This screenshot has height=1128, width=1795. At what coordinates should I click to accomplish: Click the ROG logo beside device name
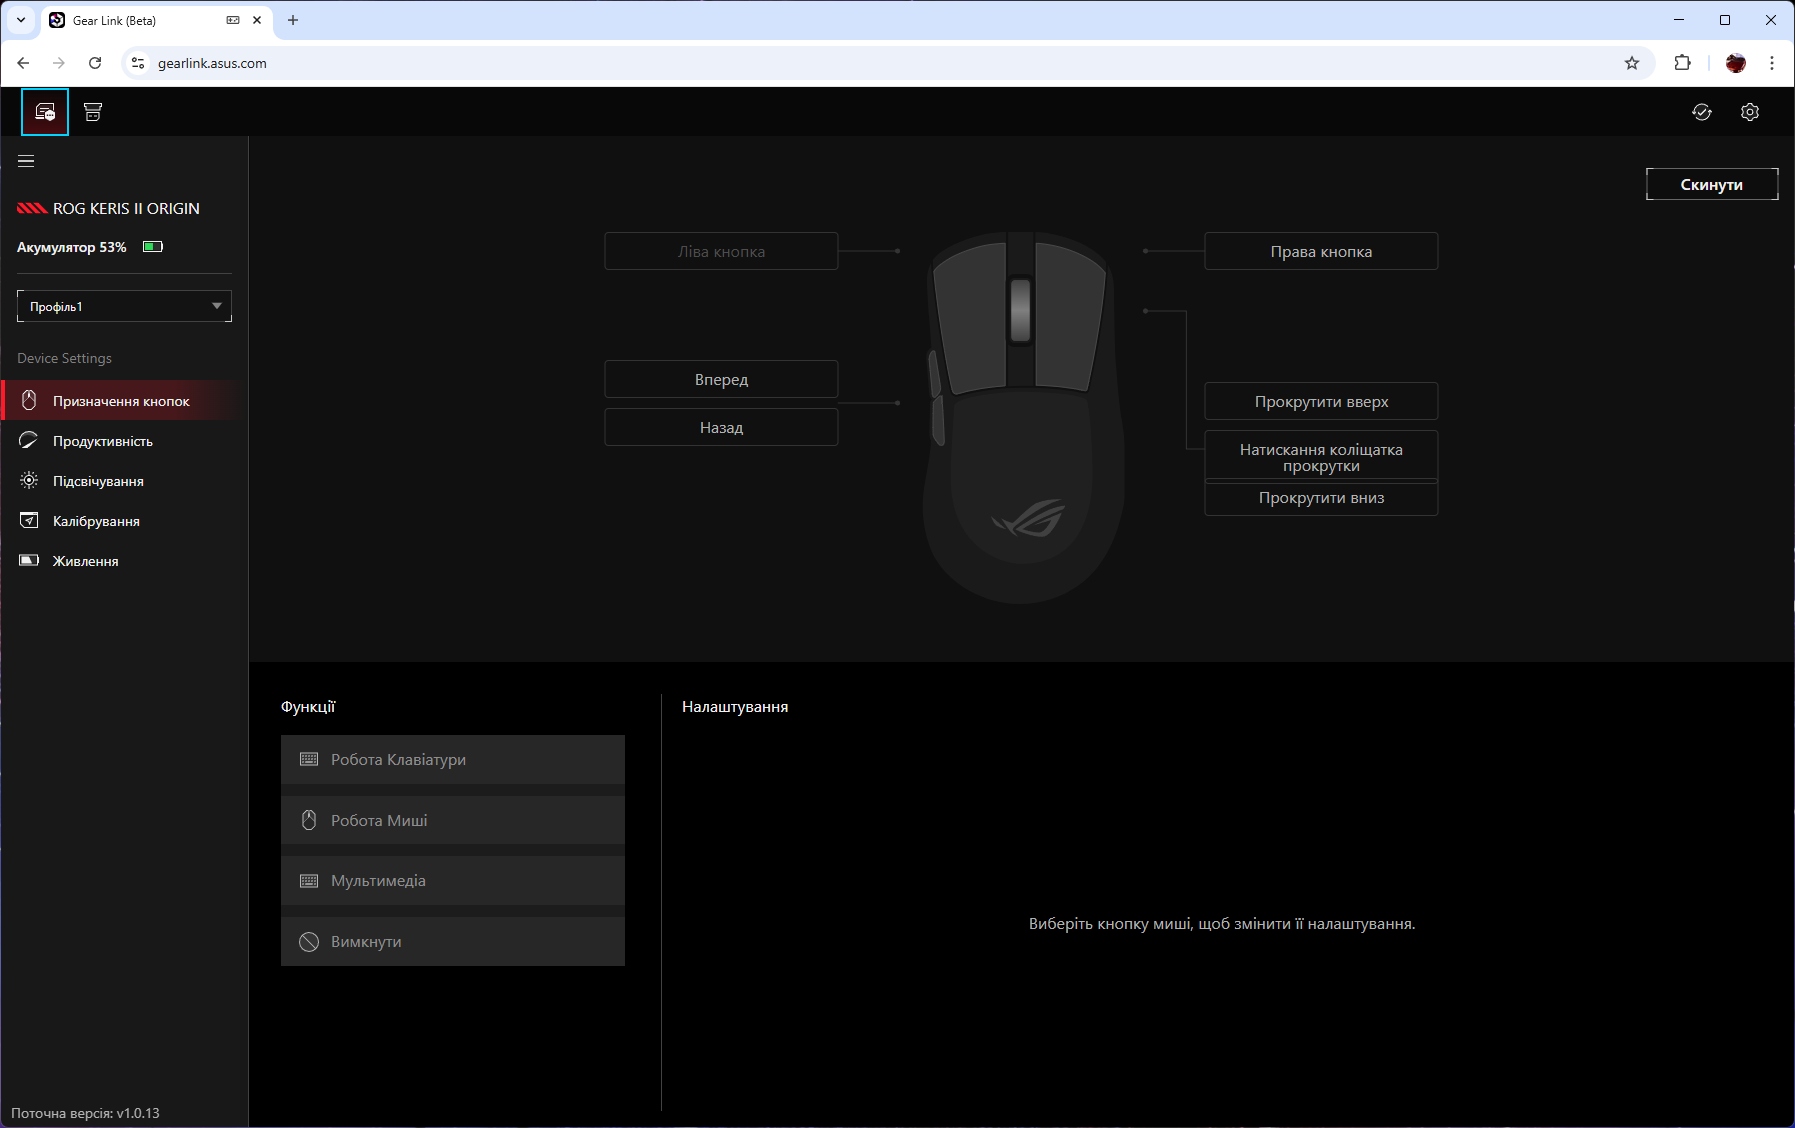(x=32, y=208)
